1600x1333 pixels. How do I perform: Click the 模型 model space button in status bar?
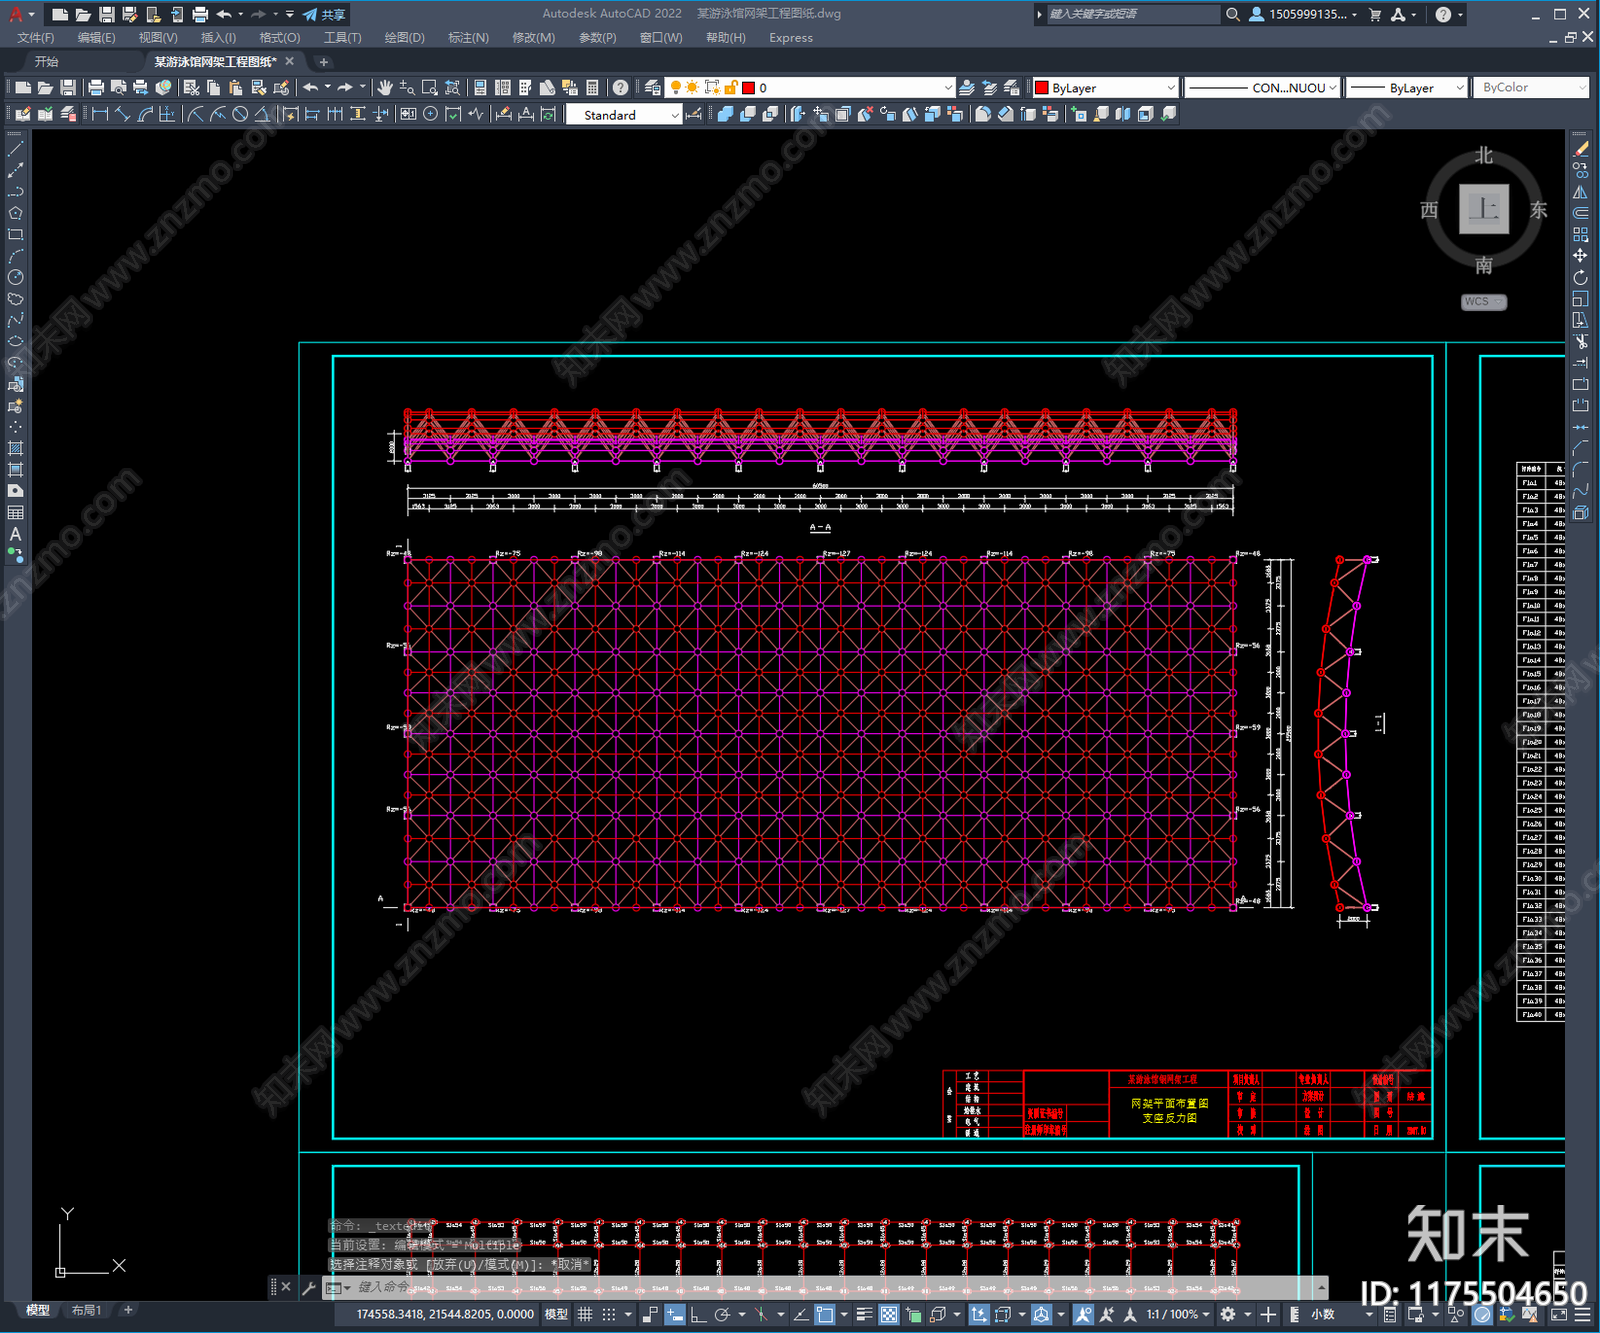[556, 1314]
